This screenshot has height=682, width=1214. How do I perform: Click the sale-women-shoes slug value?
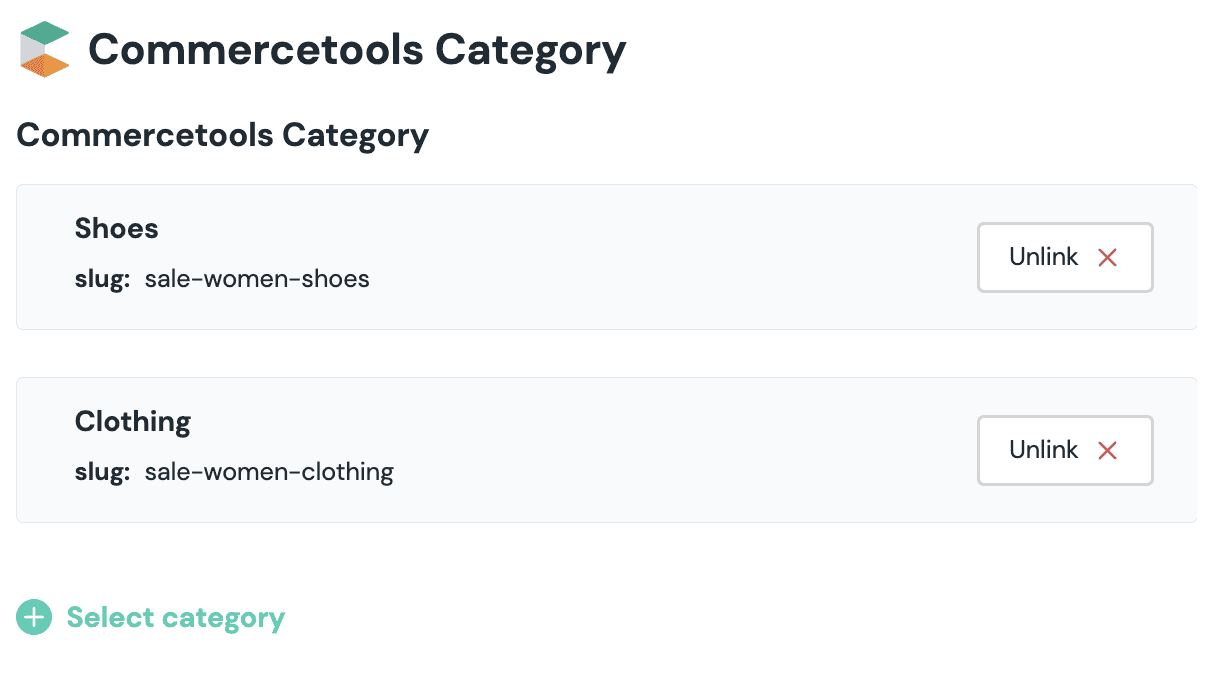tap(257, 279)
